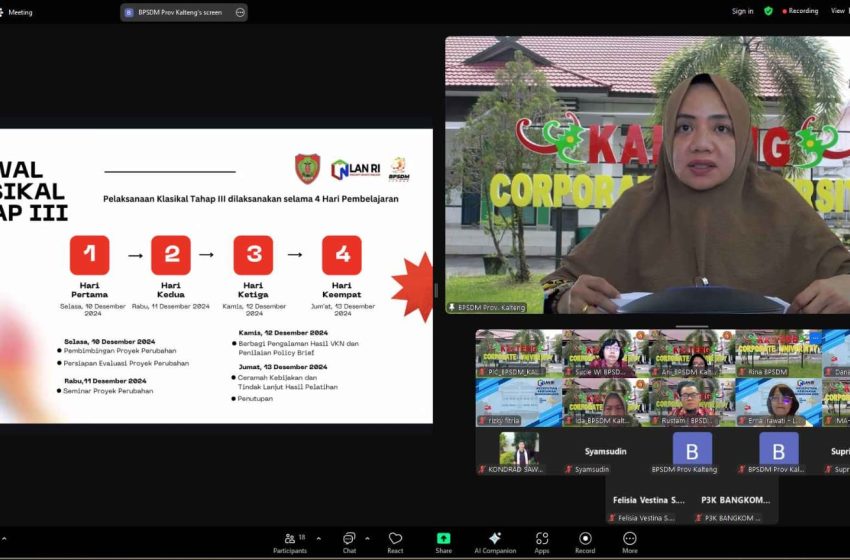Click 'Ceramah Kebijakan dan' bullet text
Viewport: 850px width, 560px height.
(x=278, y=377)
